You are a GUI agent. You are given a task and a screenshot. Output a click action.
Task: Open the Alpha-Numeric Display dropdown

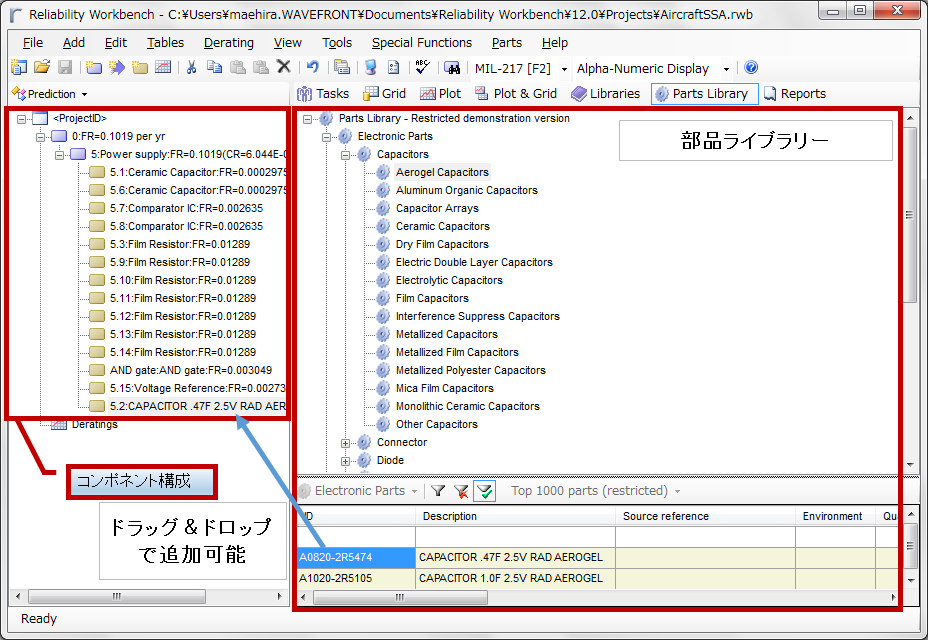coord(726,69)
